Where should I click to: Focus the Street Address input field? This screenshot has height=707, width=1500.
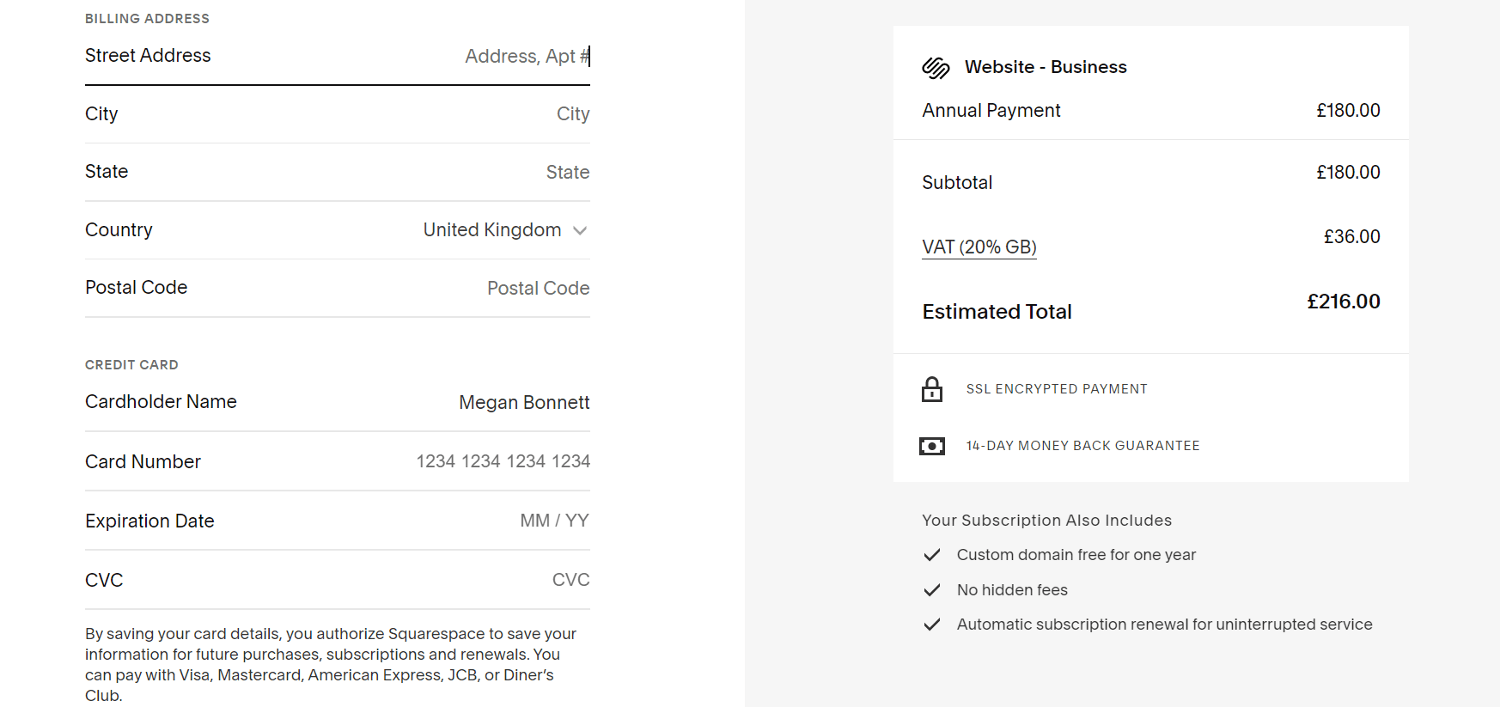[450, 56]
